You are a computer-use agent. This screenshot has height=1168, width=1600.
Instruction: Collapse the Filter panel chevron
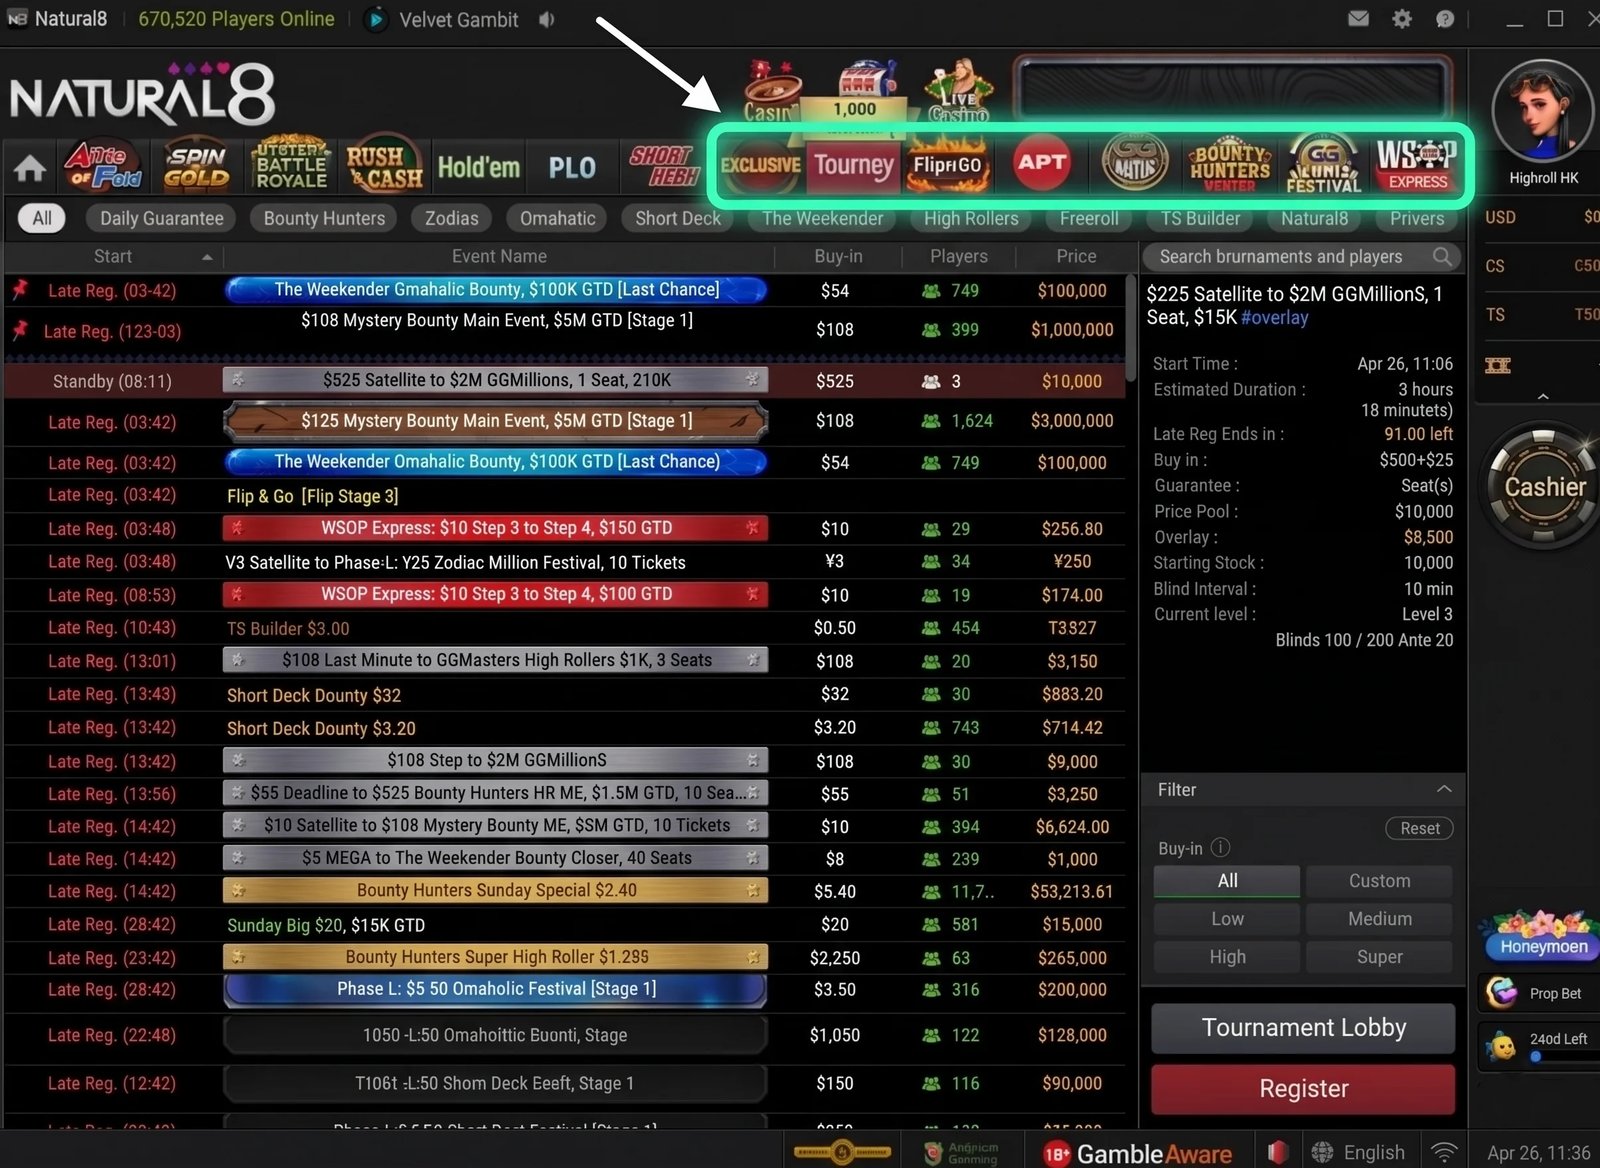(x=1444, y=790)
